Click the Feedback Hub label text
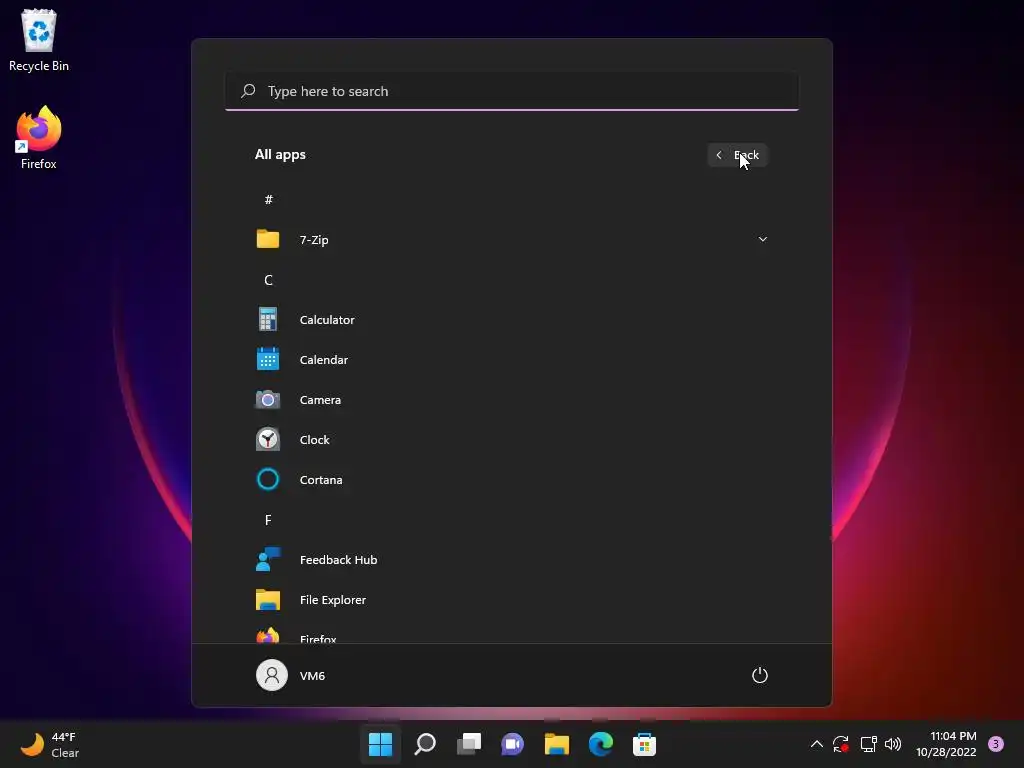Screen dimensions: 1024x768 (338, 560)
